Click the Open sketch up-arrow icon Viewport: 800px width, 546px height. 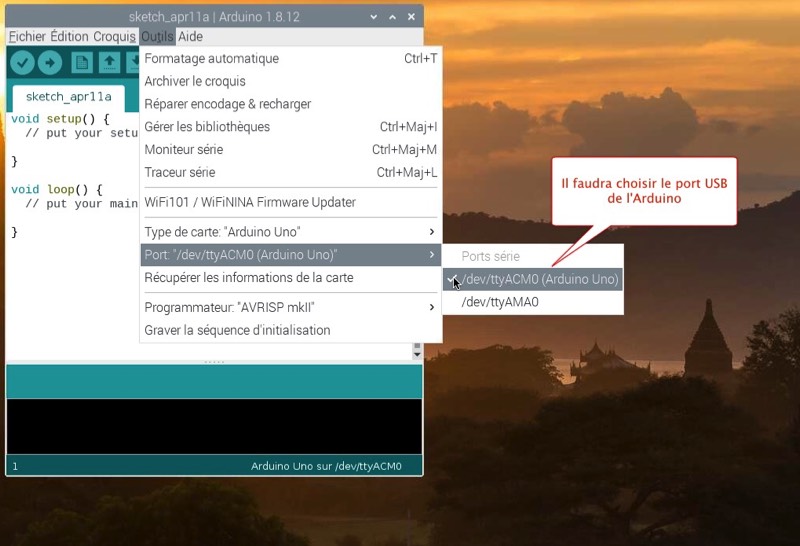[x=109, y=62]
